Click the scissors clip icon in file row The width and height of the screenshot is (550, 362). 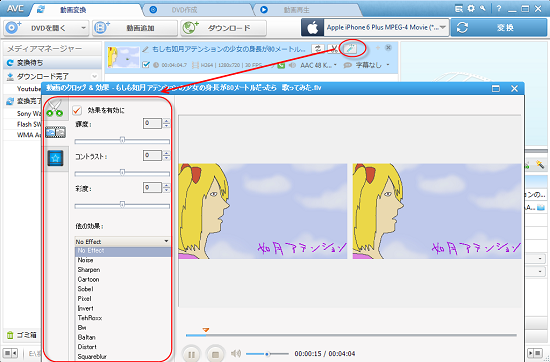point(334,49)
